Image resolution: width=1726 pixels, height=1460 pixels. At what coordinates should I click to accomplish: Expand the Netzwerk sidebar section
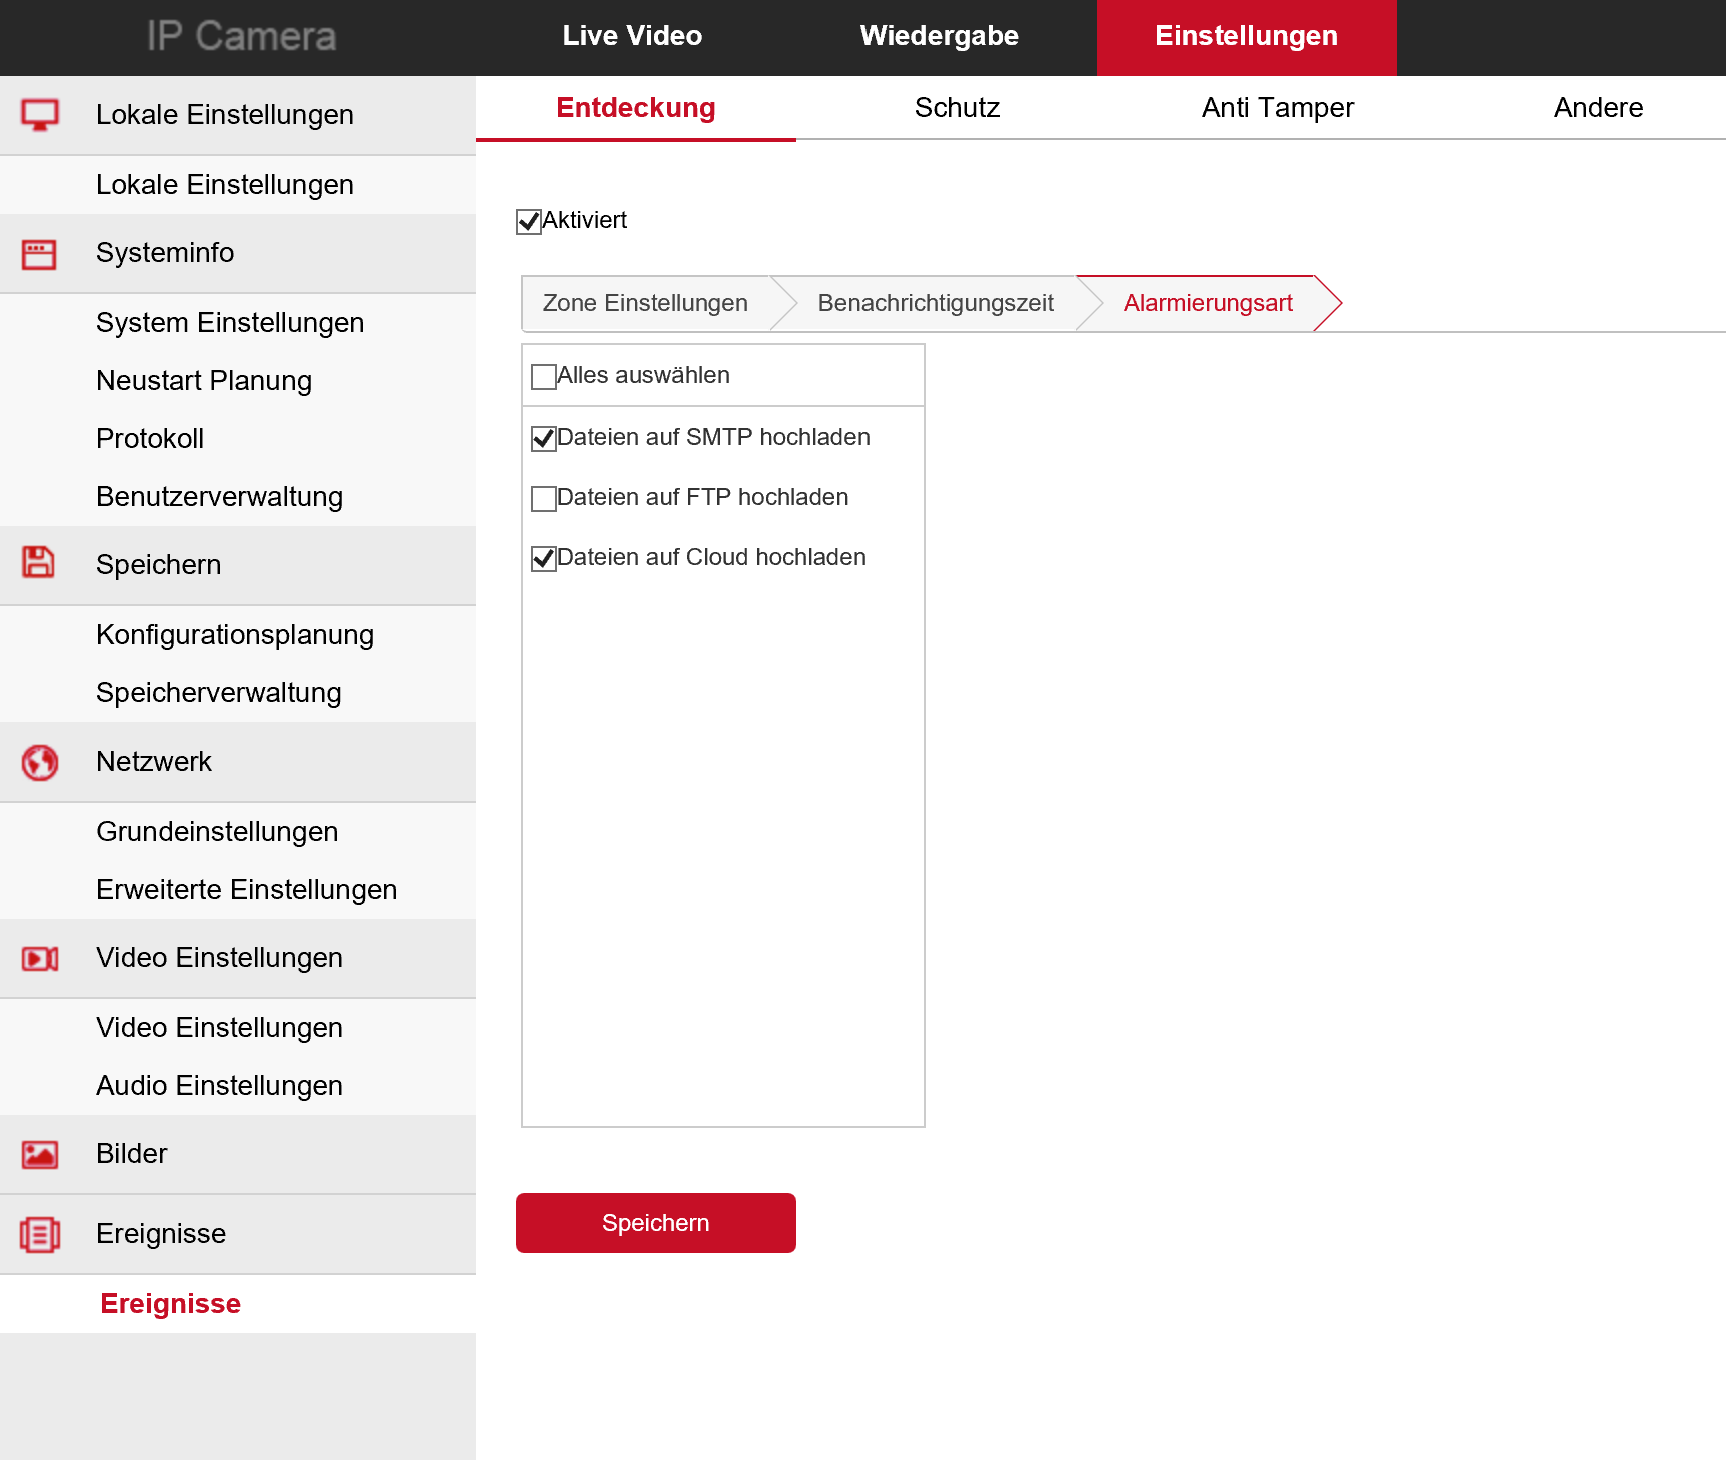coord(154,762)
